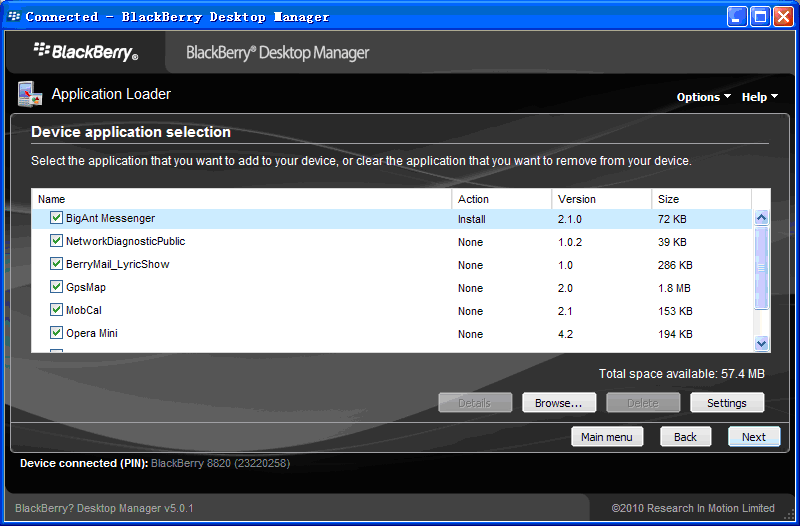The width and height of the screenshot is (800, 526).
Task: Maximize the Desktop Manager window
Action: pyautogui.click(x=760, y=17)
